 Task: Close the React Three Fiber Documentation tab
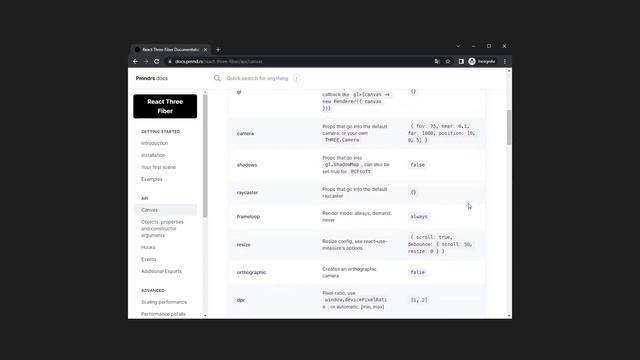click(x=205, y=50)
